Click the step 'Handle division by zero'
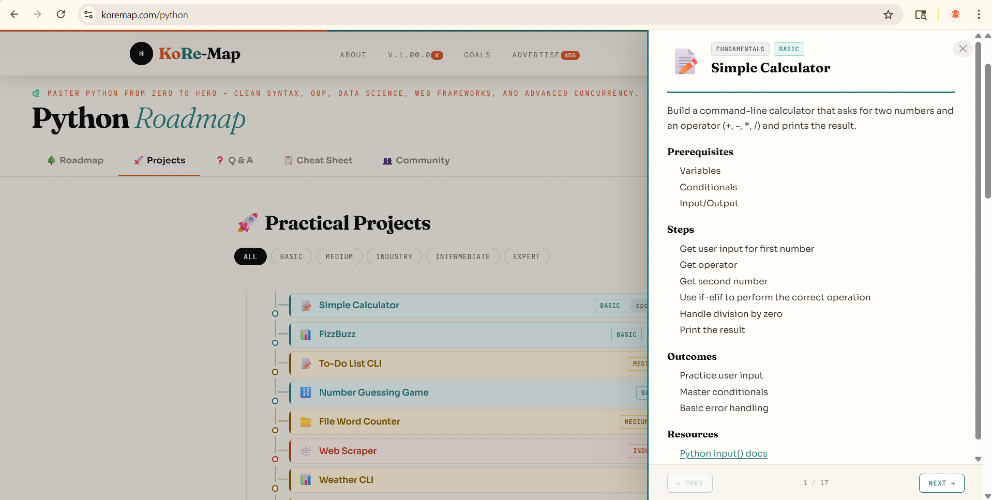 coord(731,314)
